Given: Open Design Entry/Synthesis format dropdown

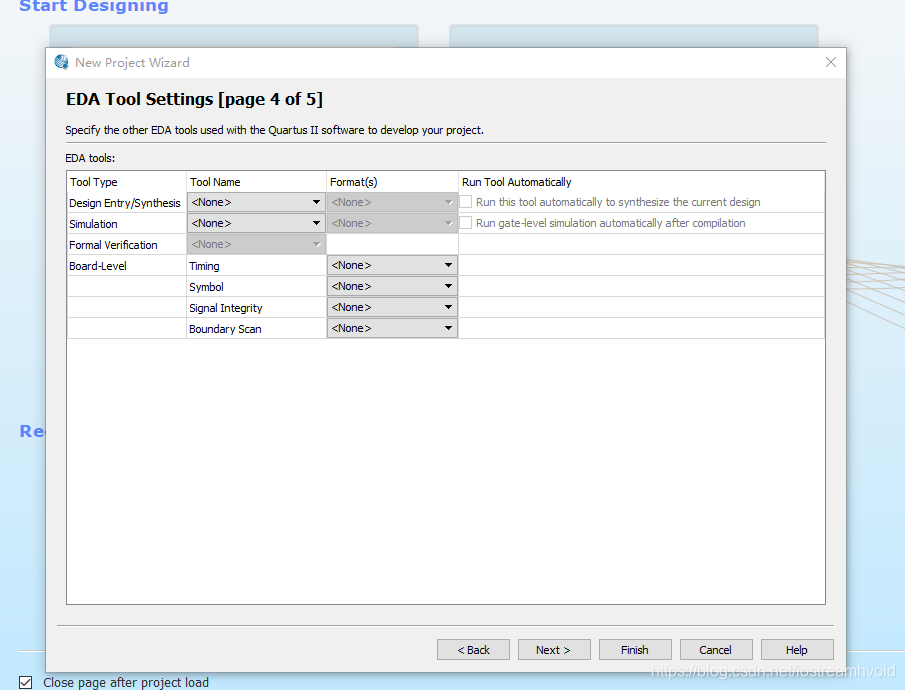Looking at the screenshot, I should (x=392, y=202).
